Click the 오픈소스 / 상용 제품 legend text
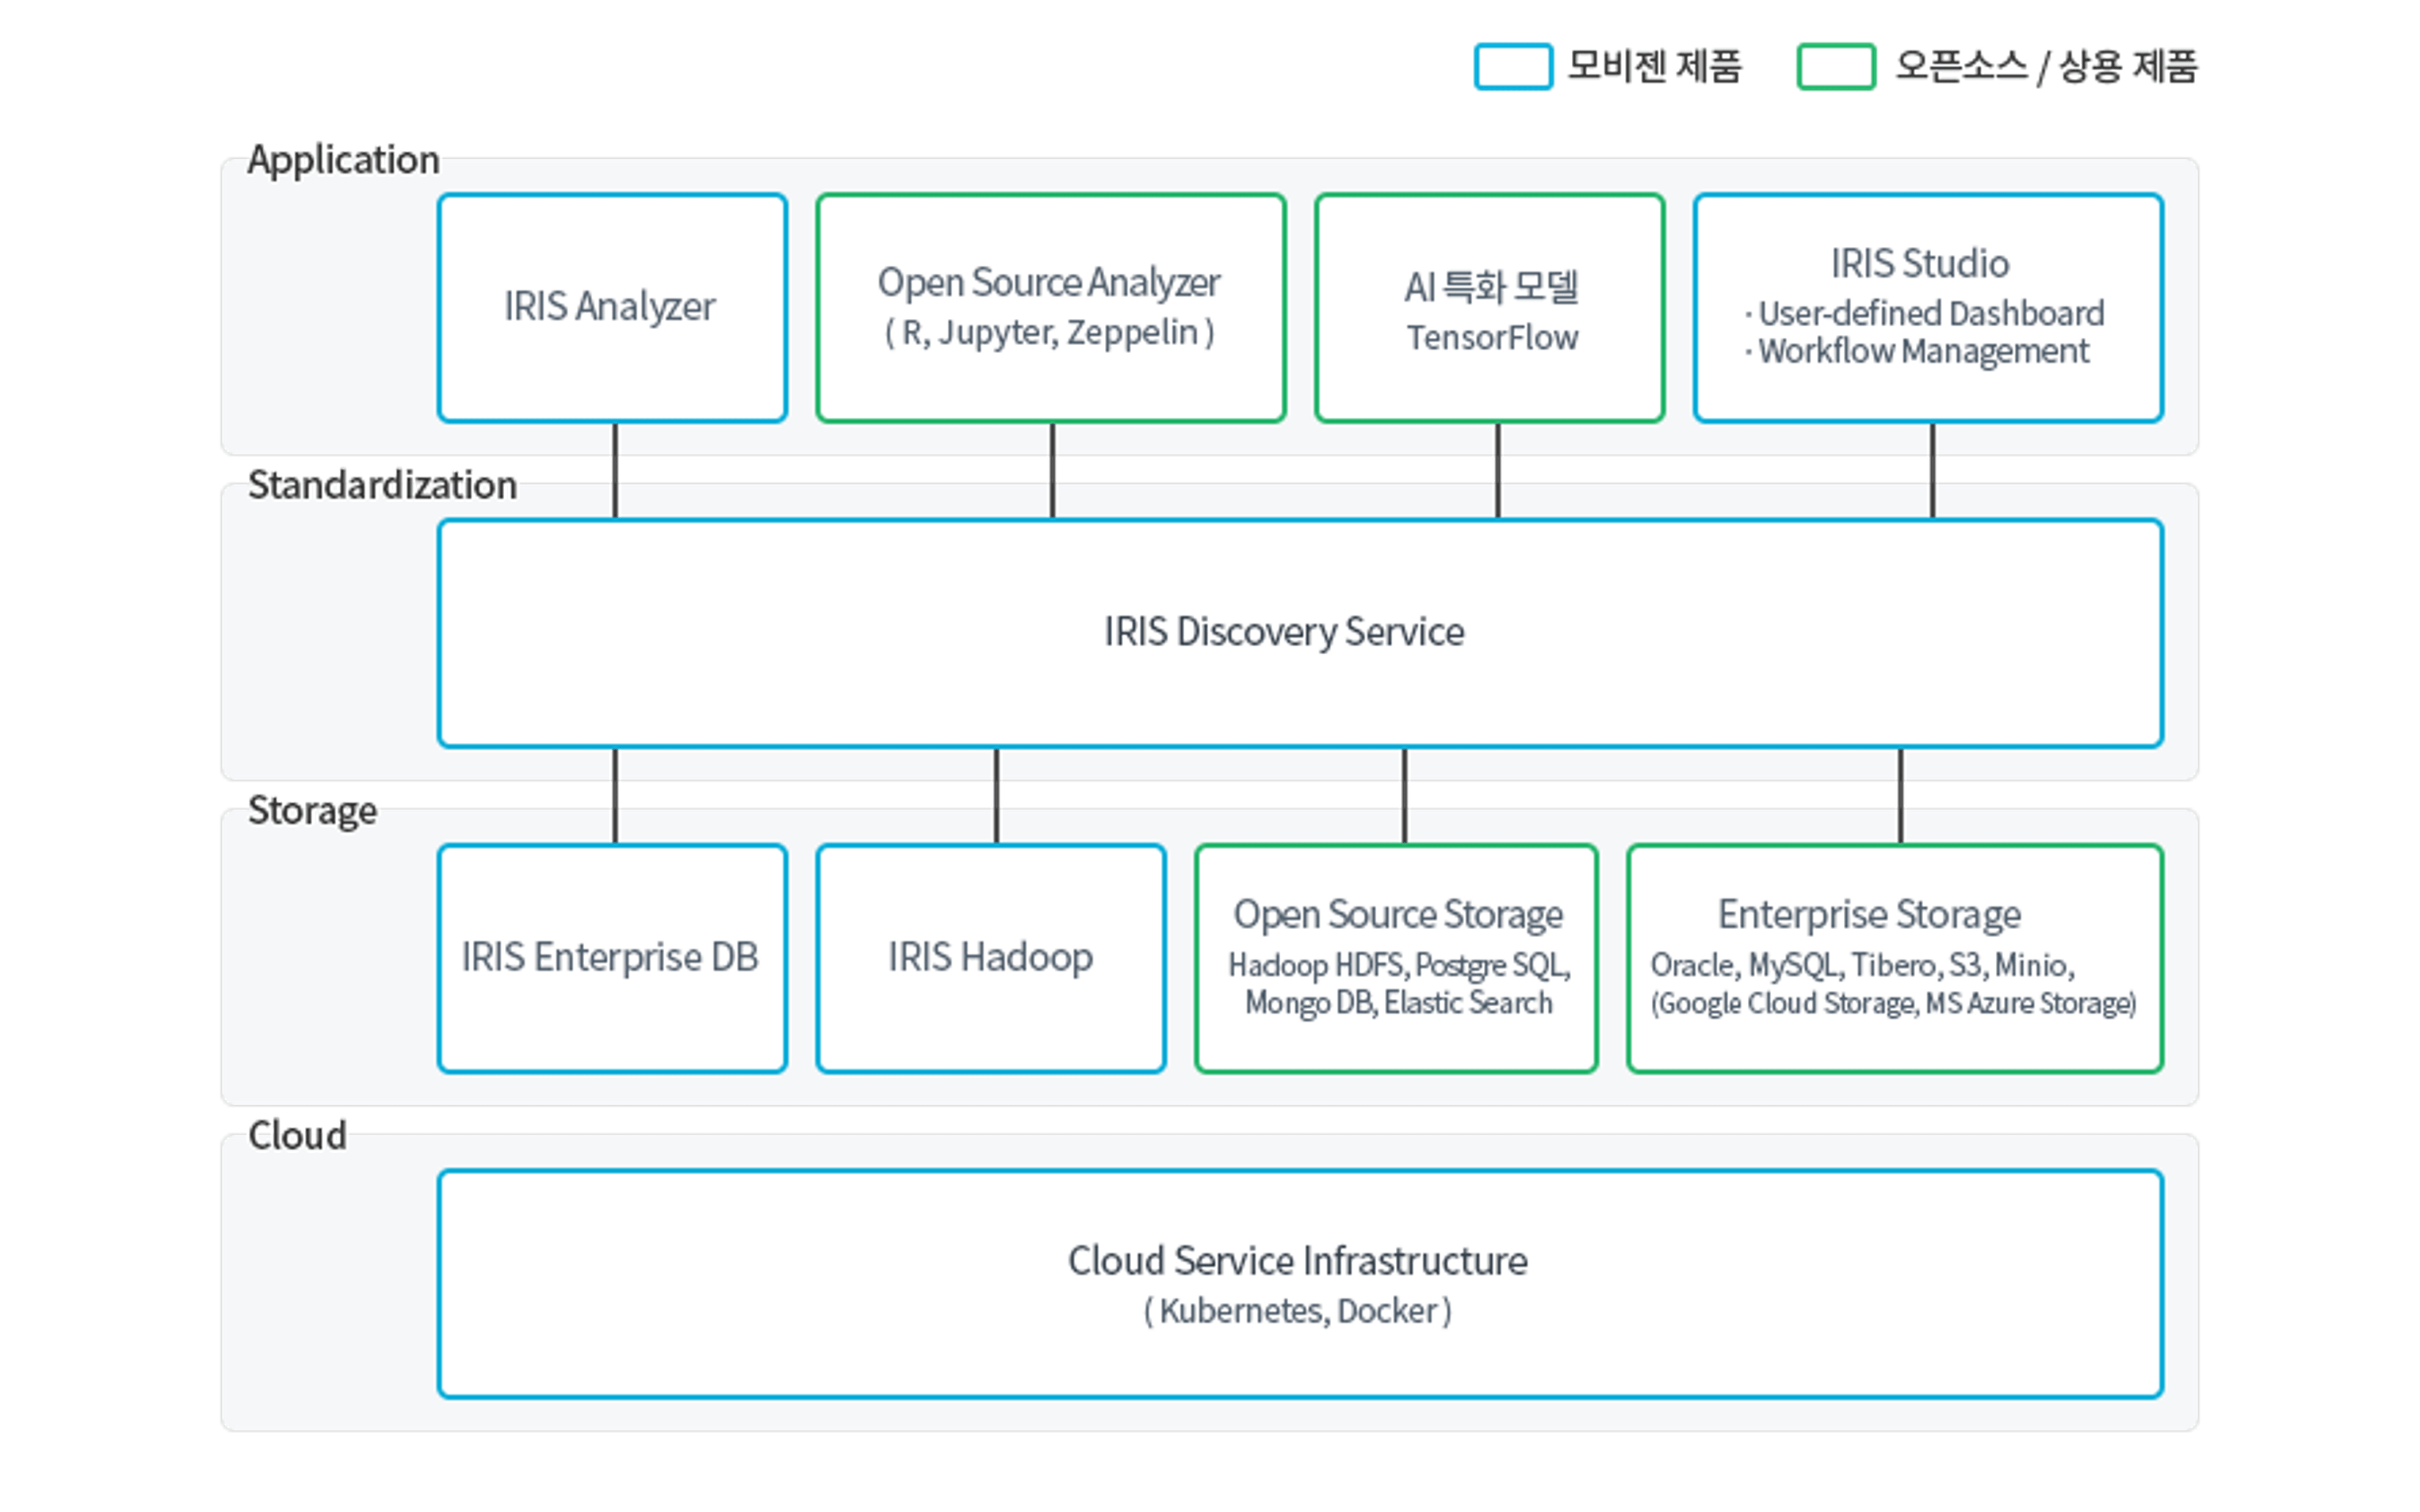 (x=2045, y=67)
